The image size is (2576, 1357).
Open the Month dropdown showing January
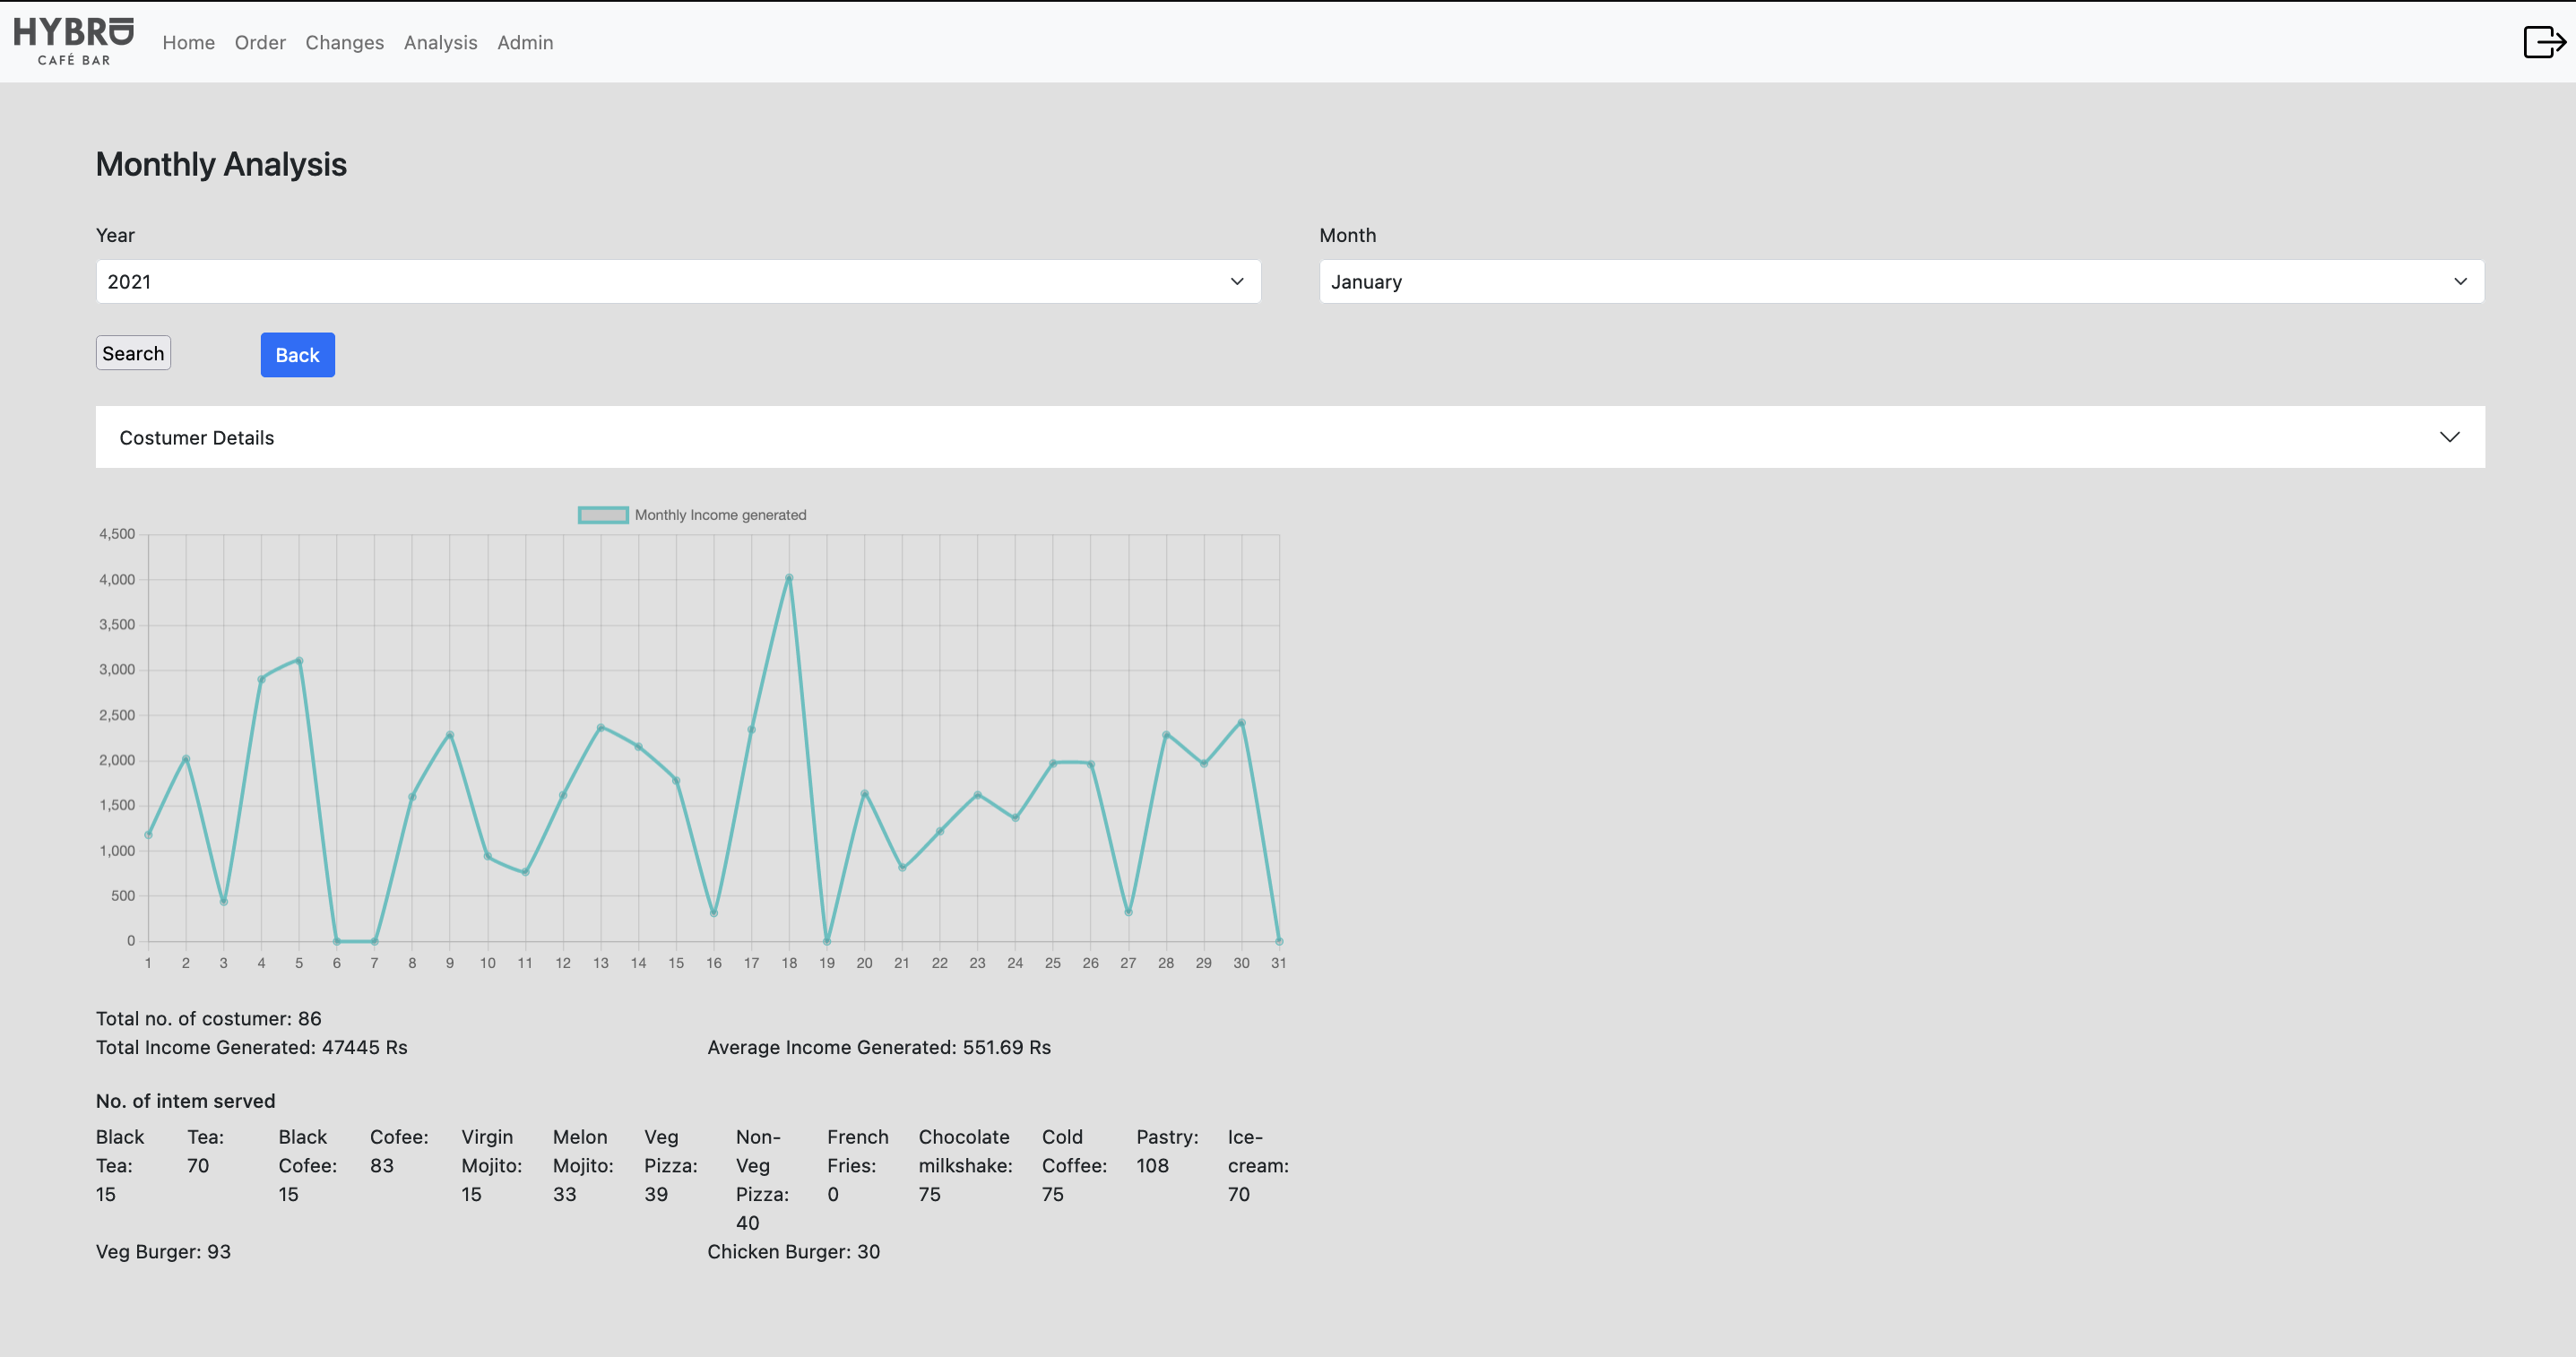coord(1900,282)
